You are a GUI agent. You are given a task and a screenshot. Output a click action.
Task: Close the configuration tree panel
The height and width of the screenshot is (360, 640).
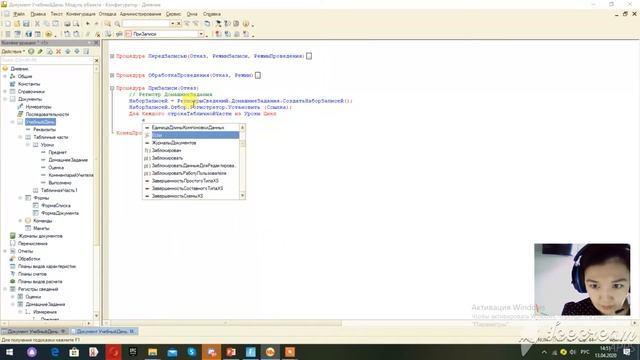click(97, 43)
